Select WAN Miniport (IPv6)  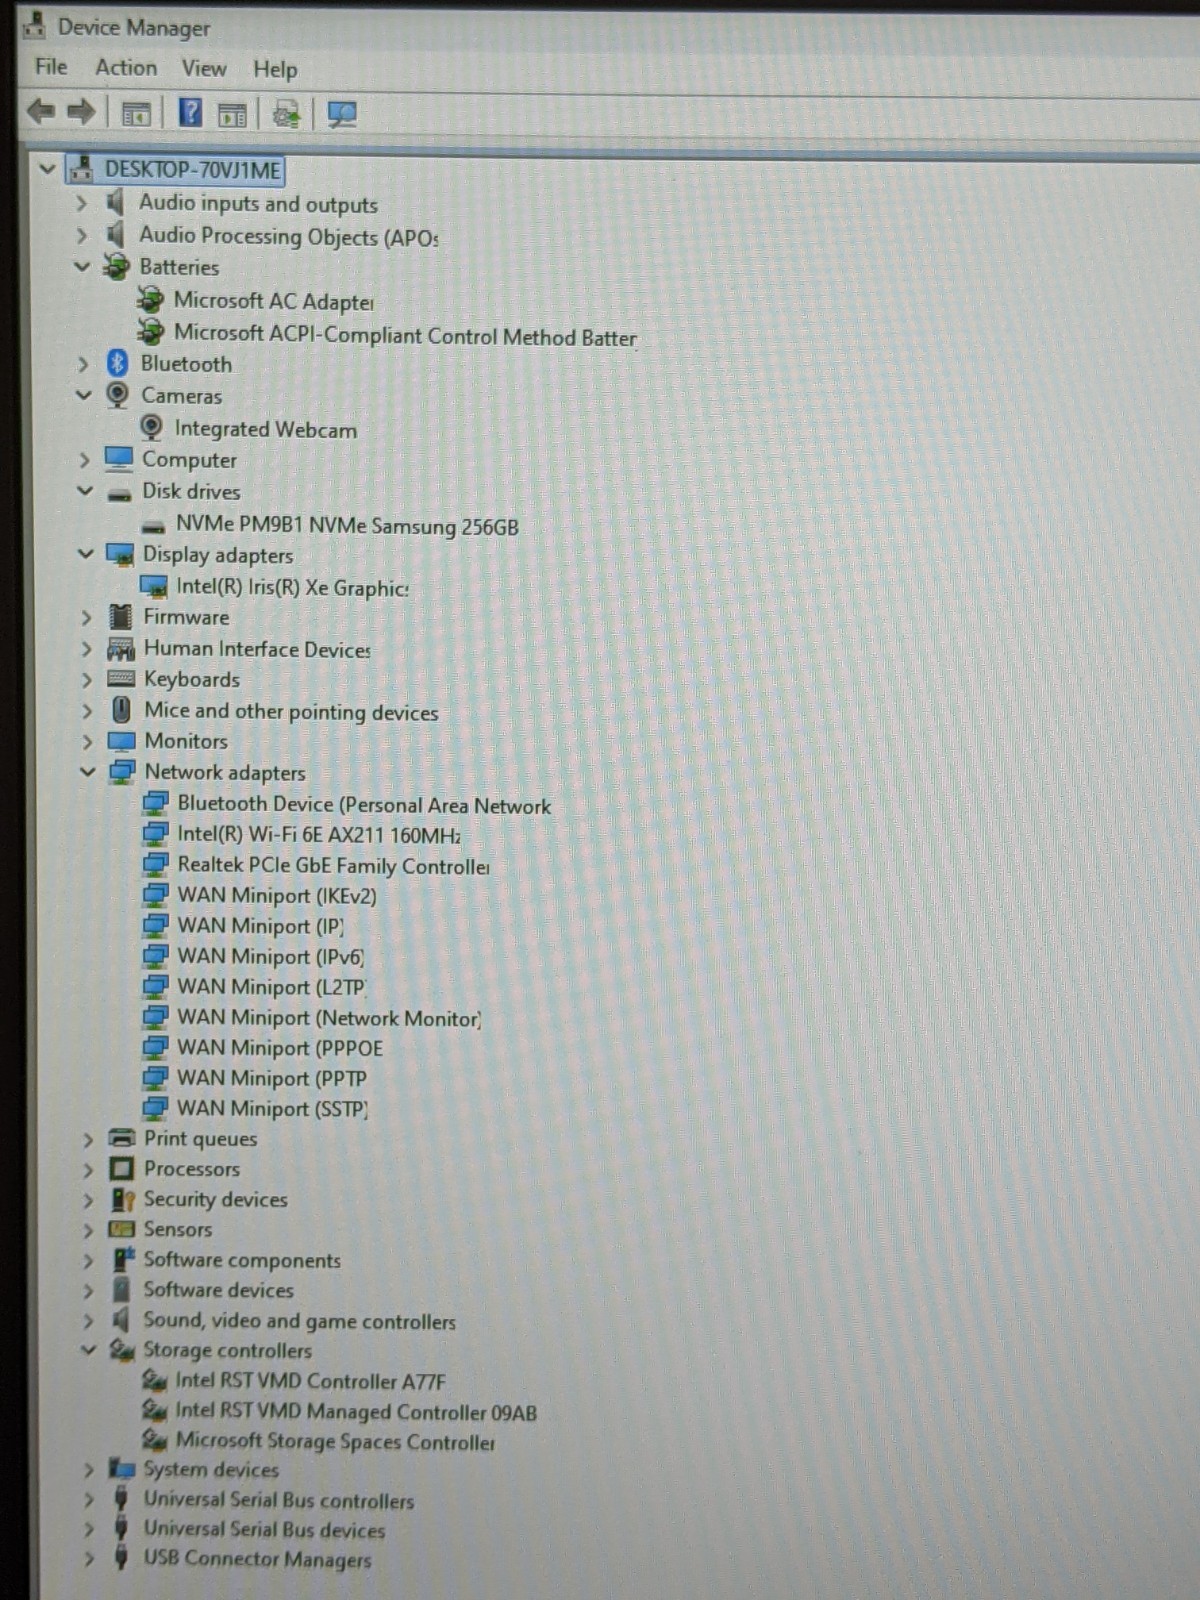[x=270, y=957]
